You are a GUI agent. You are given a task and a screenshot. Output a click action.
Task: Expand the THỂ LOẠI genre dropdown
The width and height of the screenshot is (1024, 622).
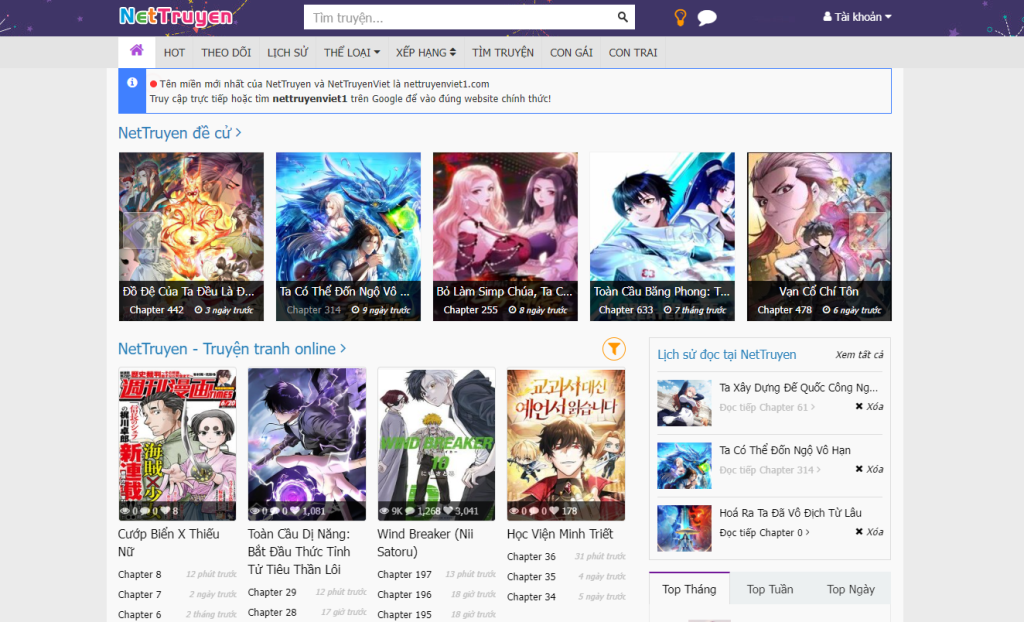(x=351, y=52)
